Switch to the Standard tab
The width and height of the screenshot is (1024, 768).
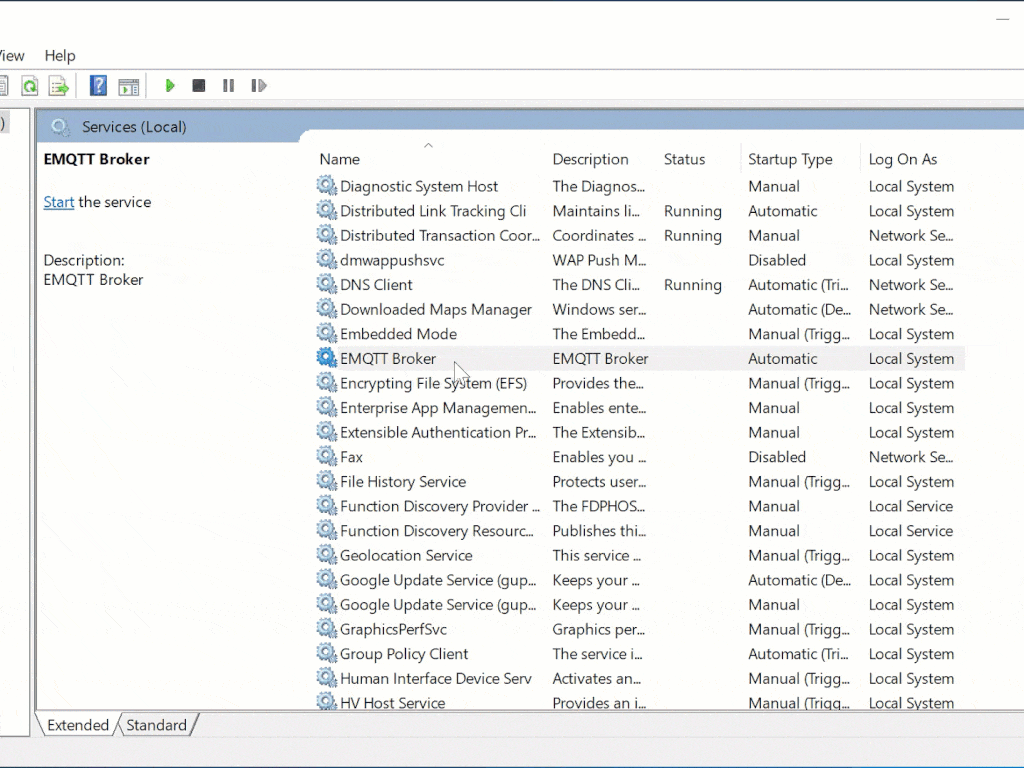coord(156,725)
